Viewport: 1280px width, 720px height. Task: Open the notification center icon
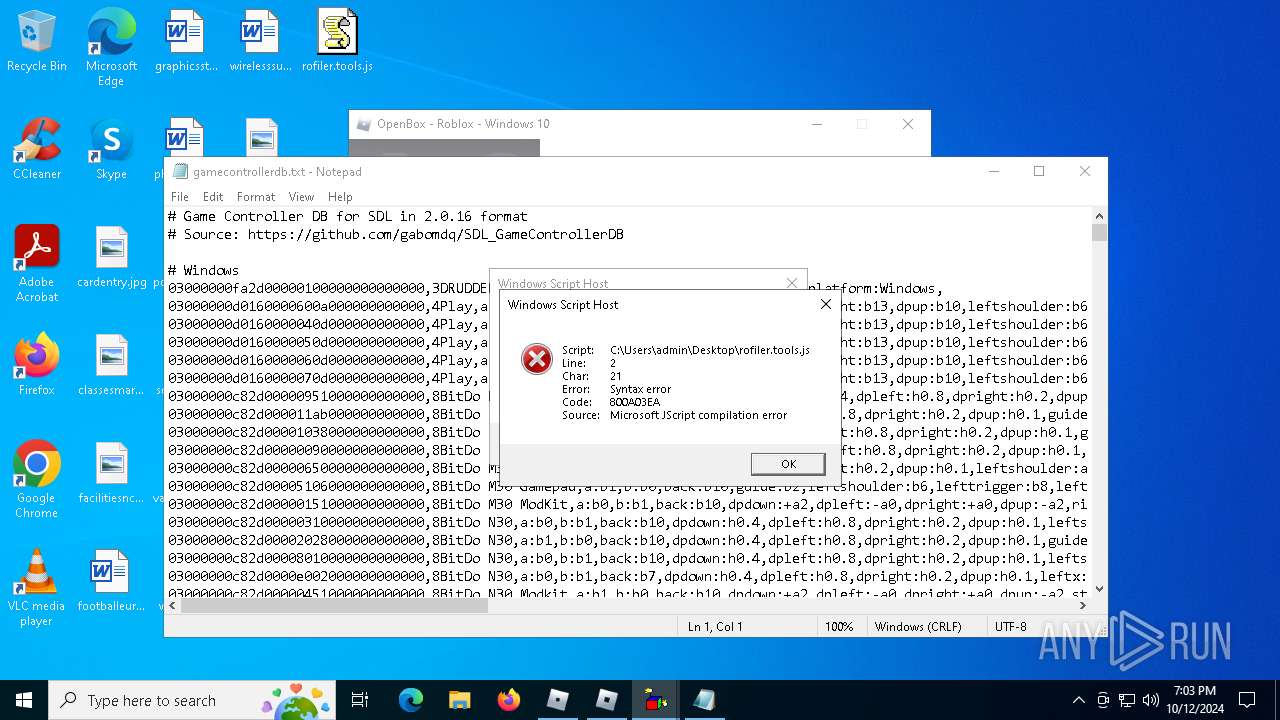(1247, 700)
